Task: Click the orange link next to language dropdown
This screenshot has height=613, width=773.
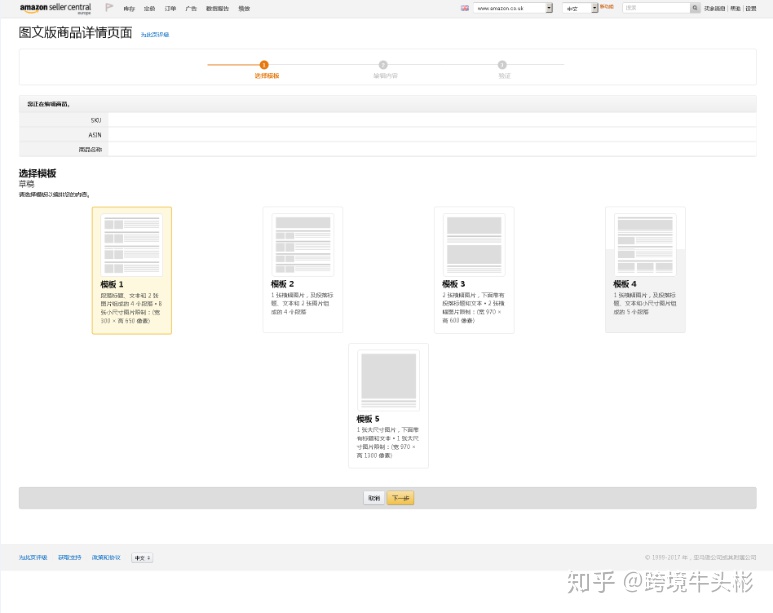Action: point(606,7)
